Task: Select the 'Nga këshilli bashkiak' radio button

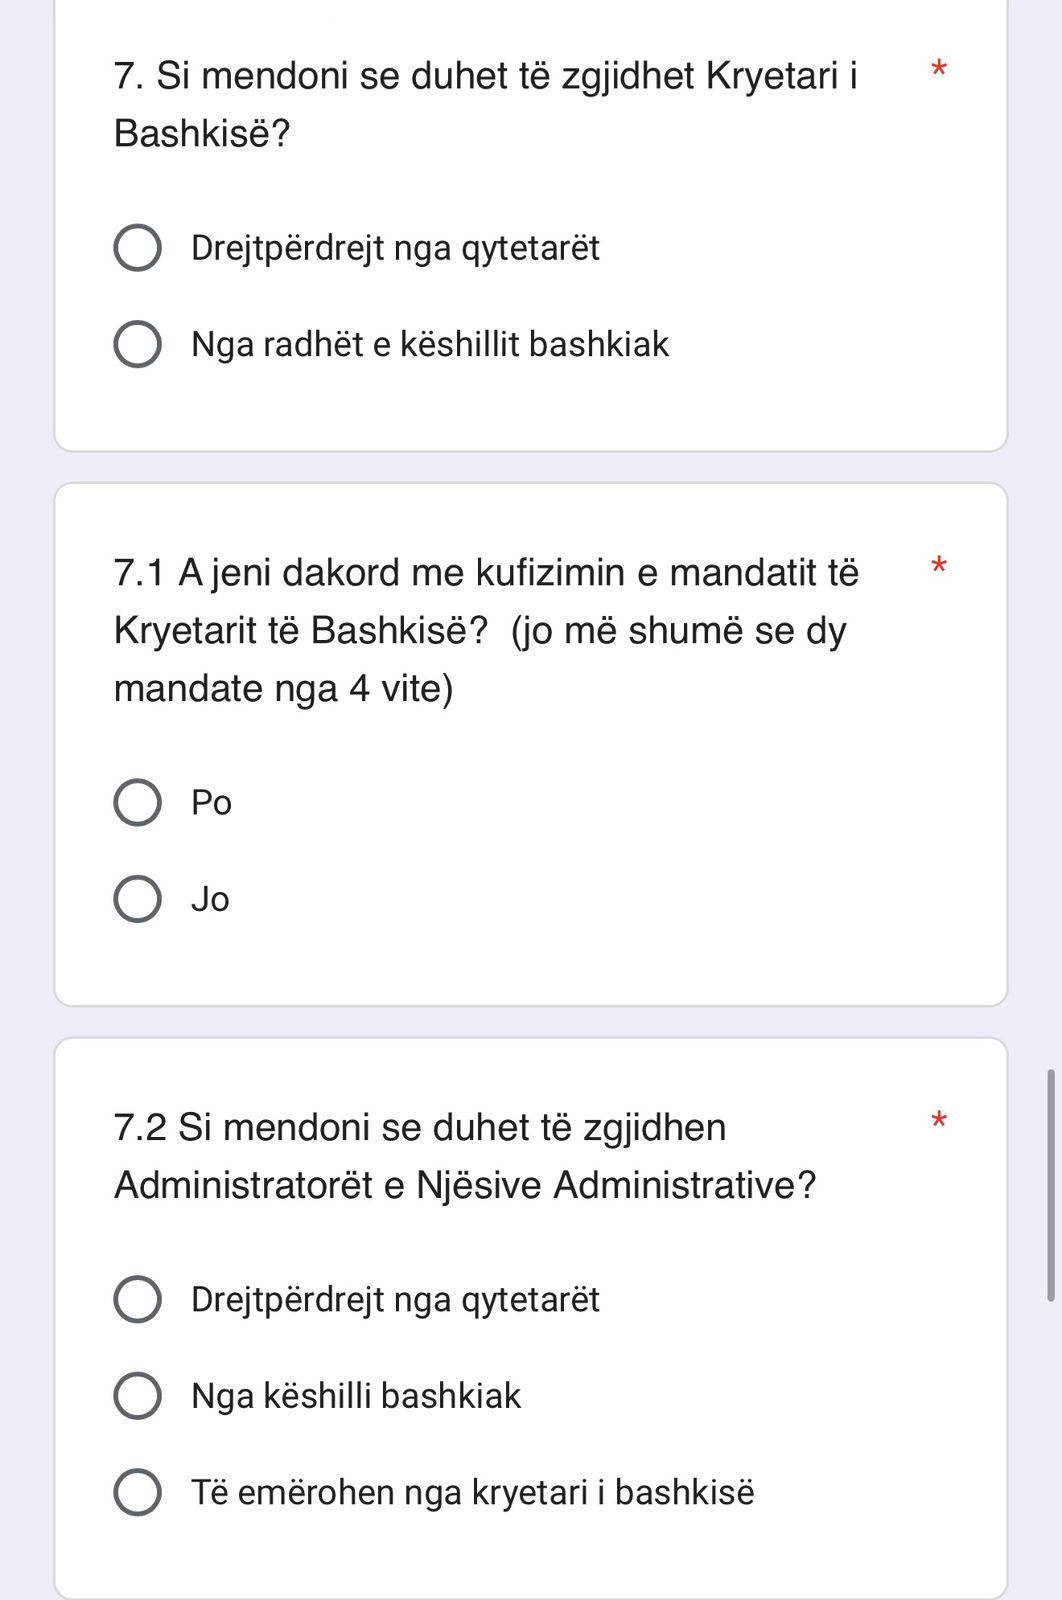Action: 138,1396
